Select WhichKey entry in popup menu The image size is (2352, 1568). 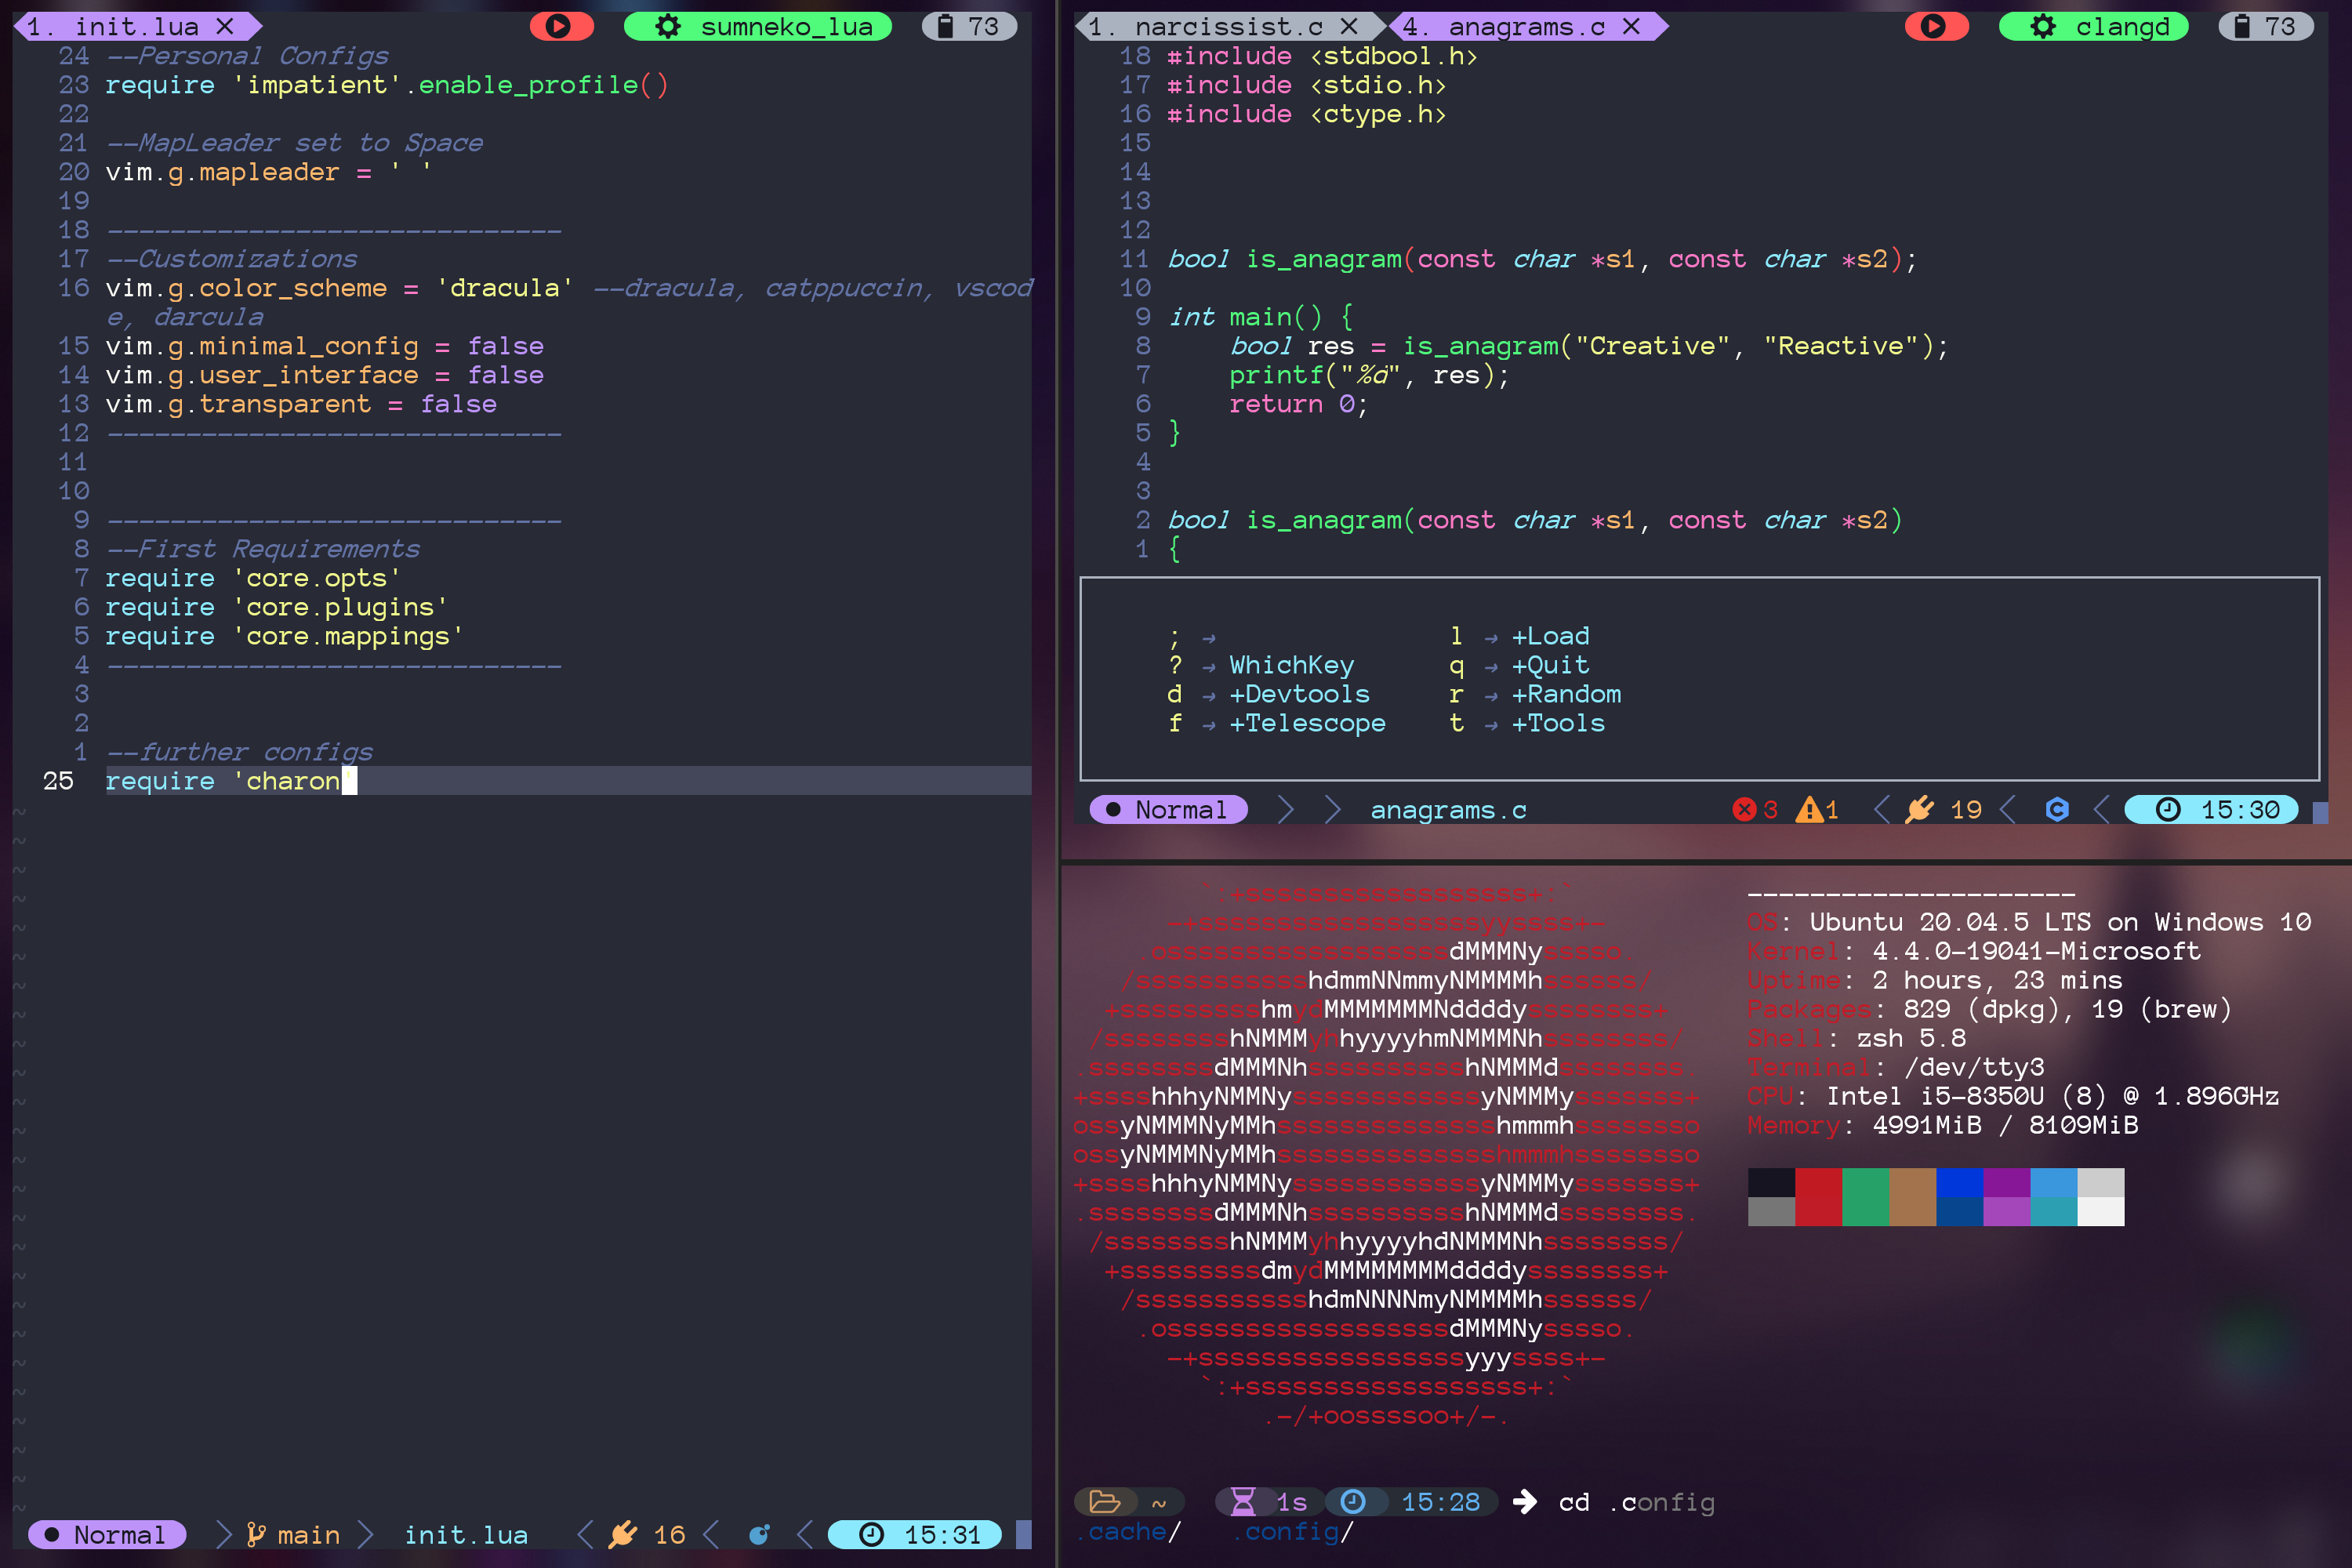[x=1291, y=665]
